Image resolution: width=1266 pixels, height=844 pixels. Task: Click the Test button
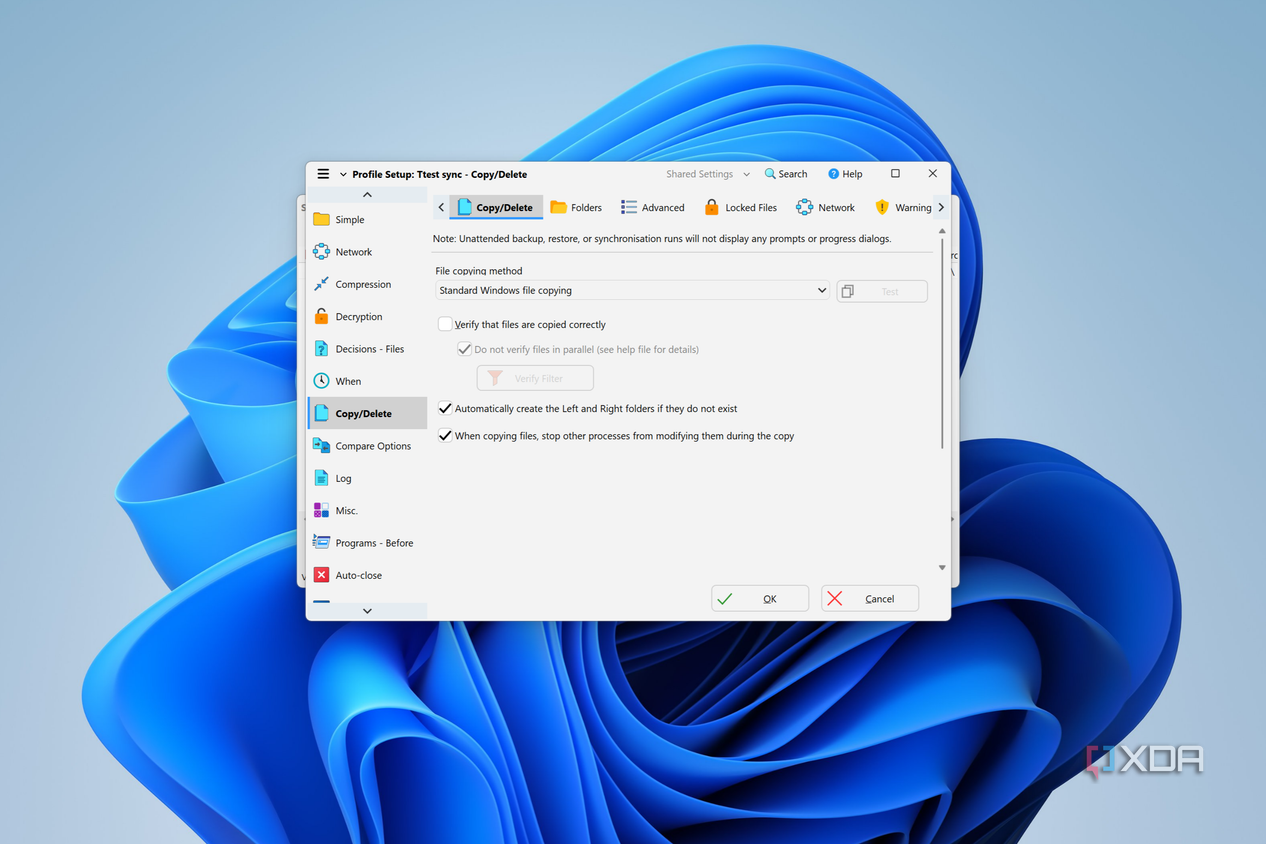click(x=882, y=291)
